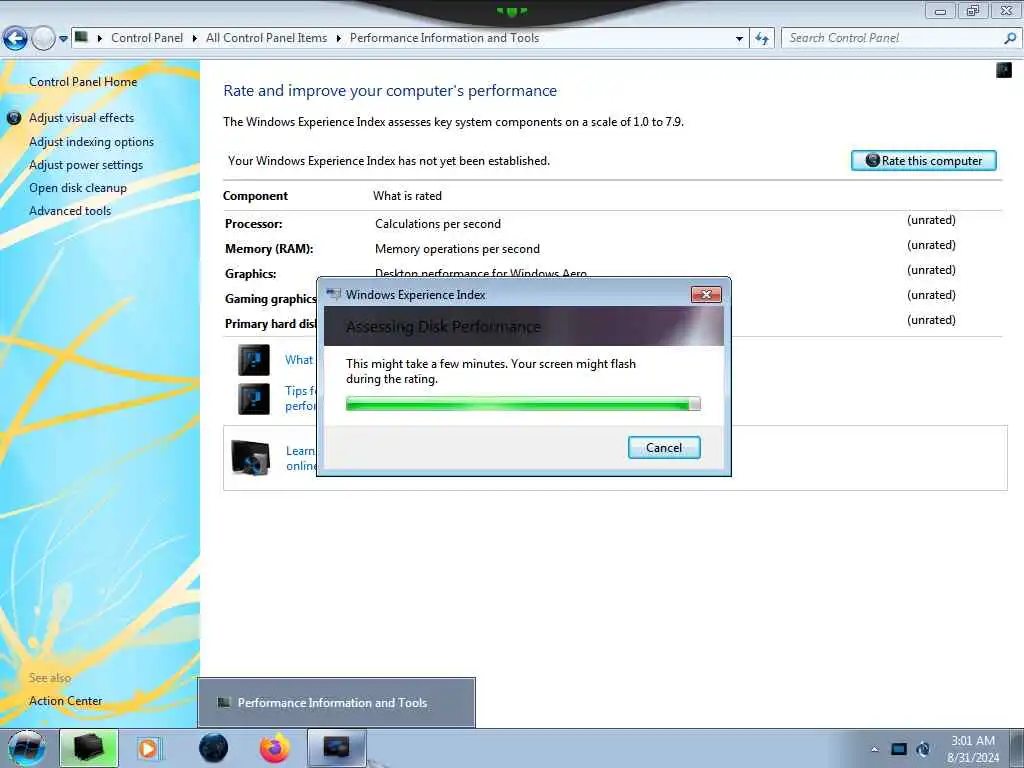The height and width of the screenshot is (768, 1024).
Task: Open the Learn online link
Action: (x=301, y=458)
